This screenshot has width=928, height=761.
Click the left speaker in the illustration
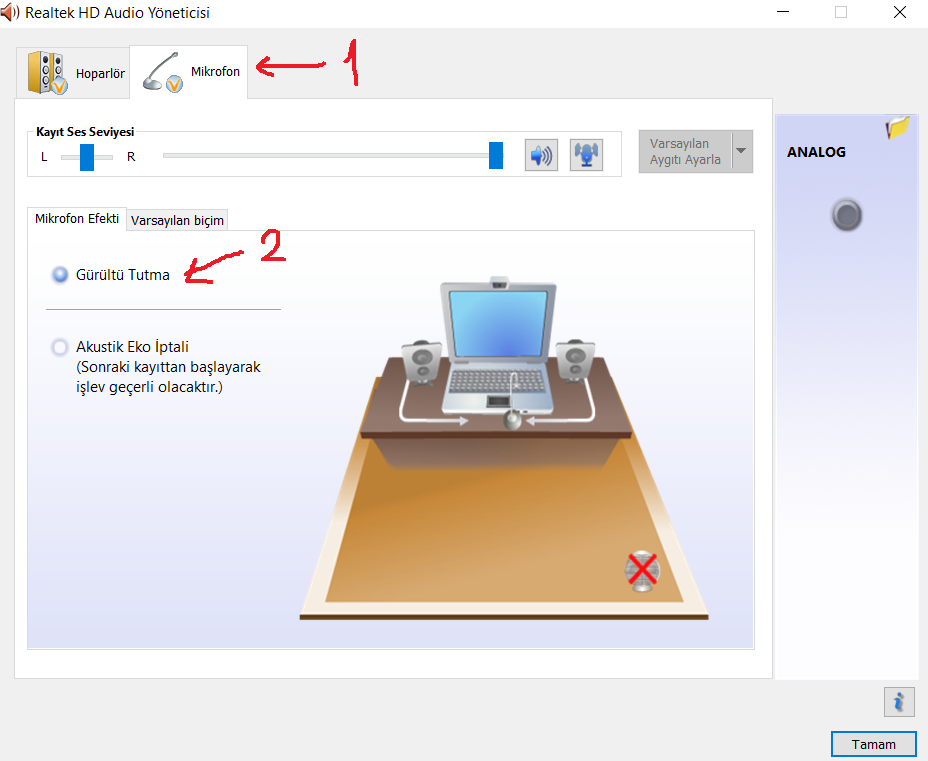click(422, 362)
